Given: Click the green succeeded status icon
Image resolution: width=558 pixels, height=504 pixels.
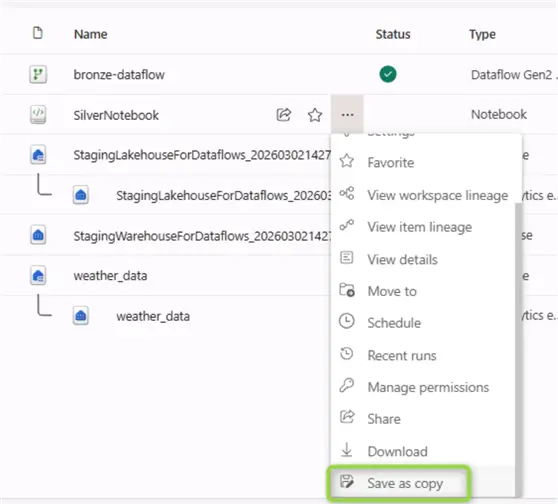Looking at the screenshot, I should (388, 74).
